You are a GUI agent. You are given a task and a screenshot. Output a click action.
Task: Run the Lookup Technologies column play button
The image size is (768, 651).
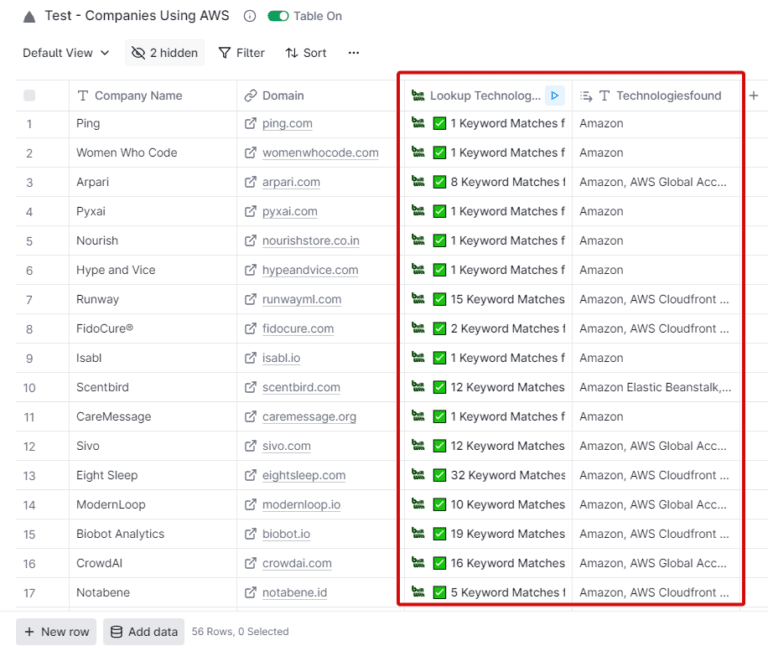tap(555, 96)
